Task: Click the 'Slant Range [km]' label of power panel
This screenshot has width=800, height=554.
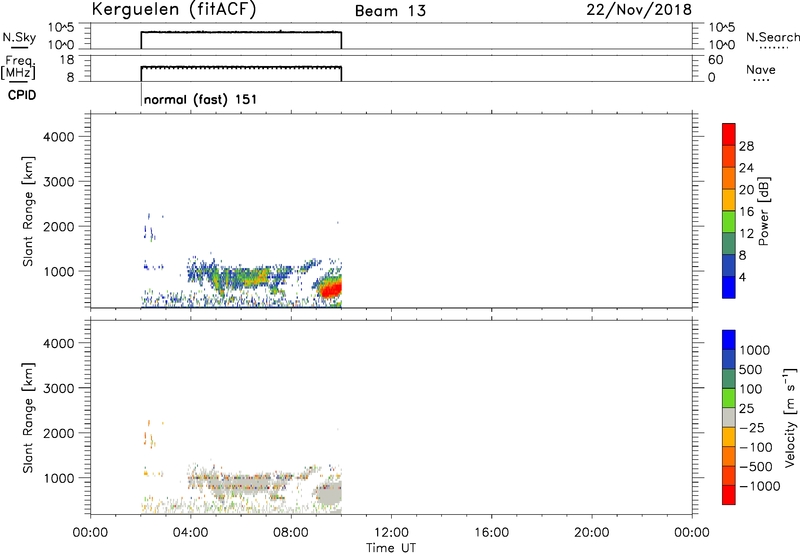Action: 28,212
